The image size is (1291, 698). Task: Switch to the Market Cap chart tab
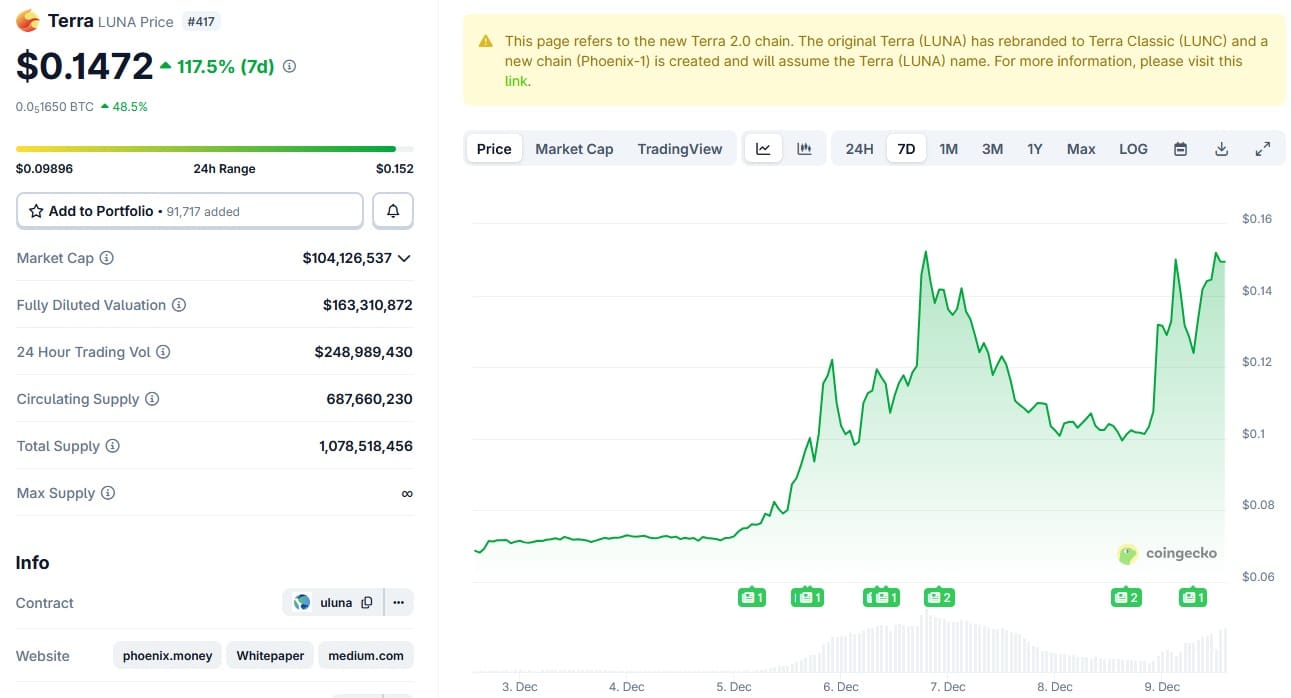[574, 149]
